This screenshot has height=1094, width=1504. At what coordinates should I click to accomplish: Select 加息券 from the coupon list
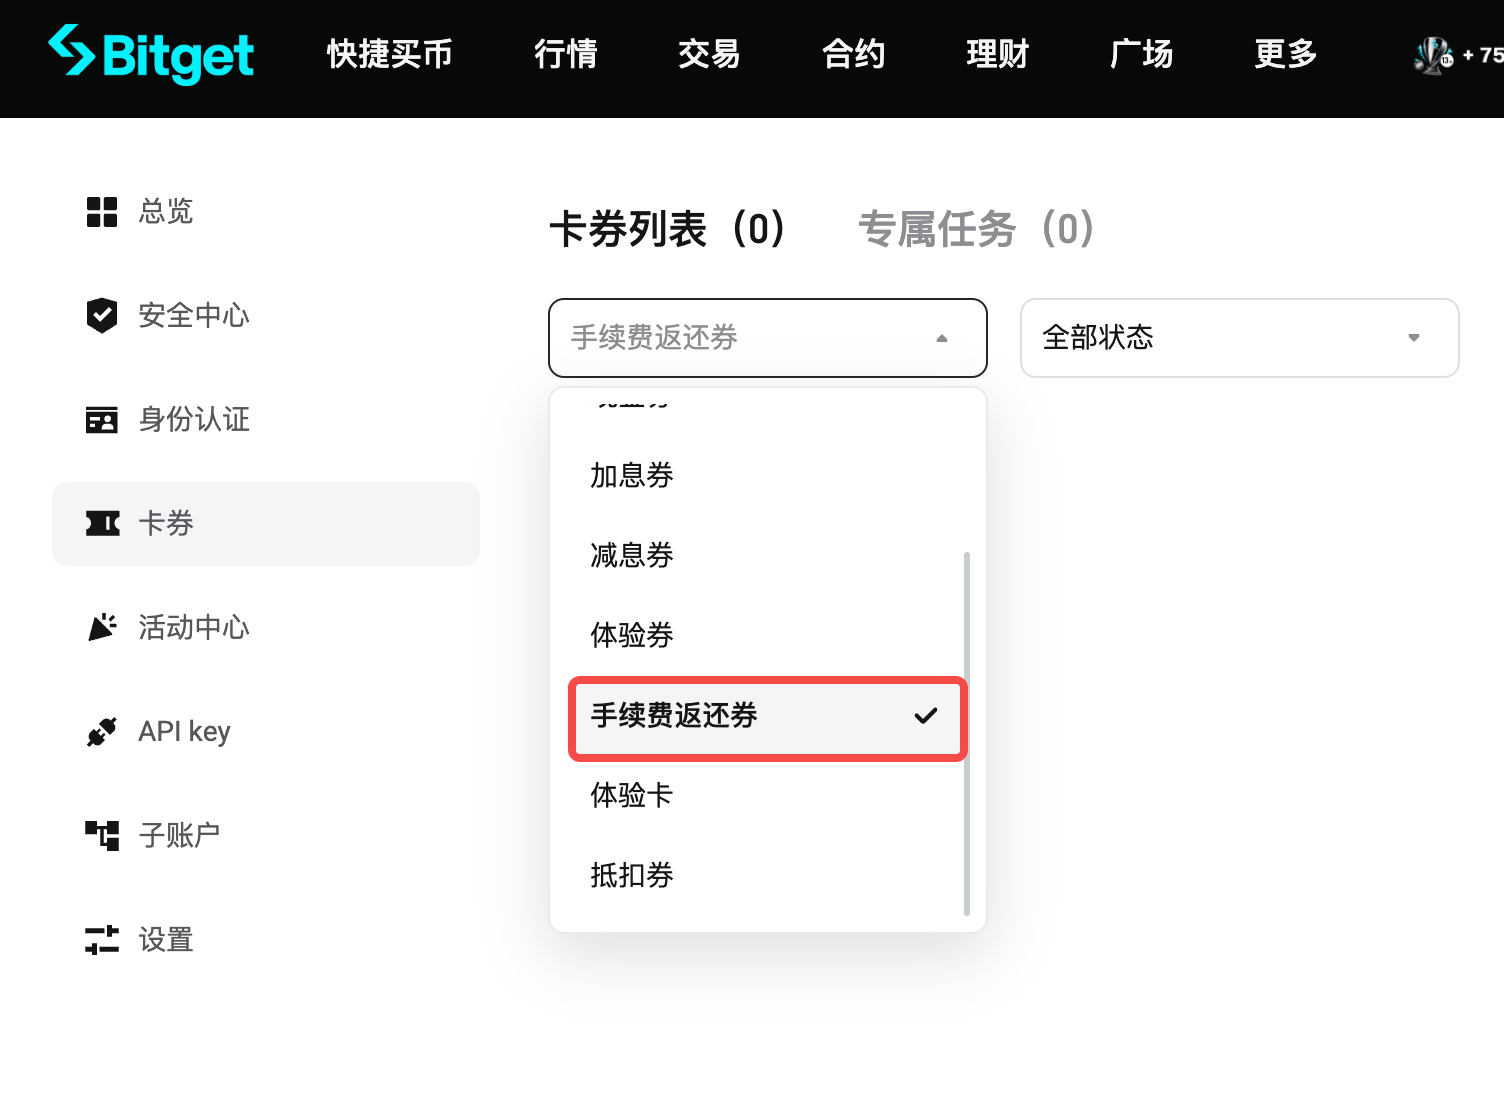[631, 476]
